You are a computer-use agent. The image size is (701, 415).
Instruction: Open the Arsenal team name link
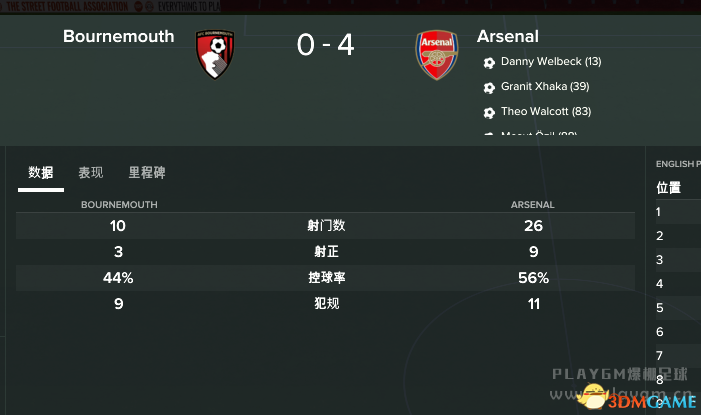[x=507, y=37]
